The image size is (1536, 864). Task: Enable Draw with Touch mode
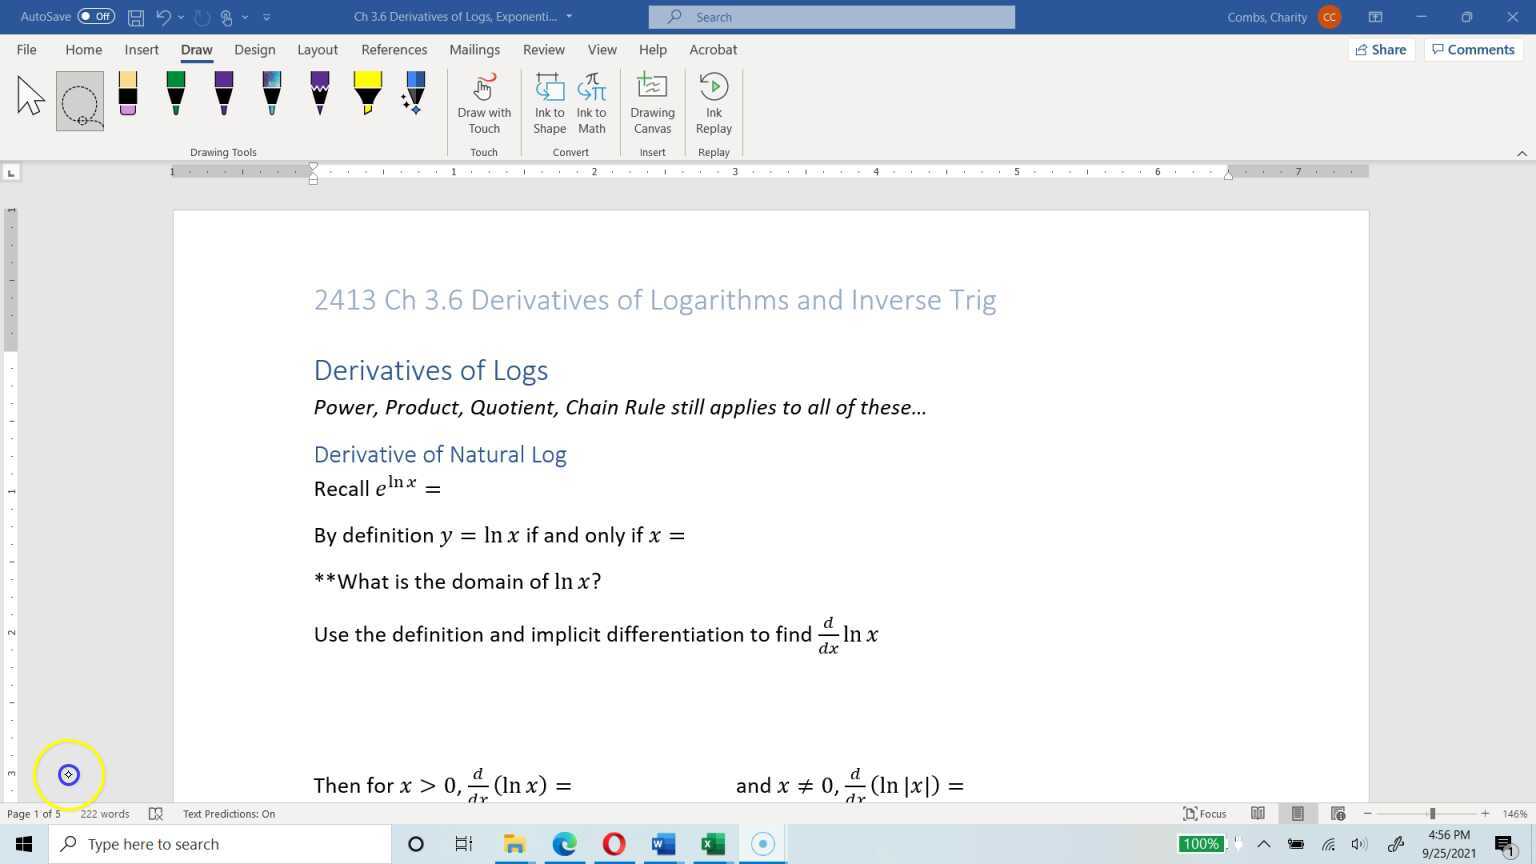pos(484,103)
